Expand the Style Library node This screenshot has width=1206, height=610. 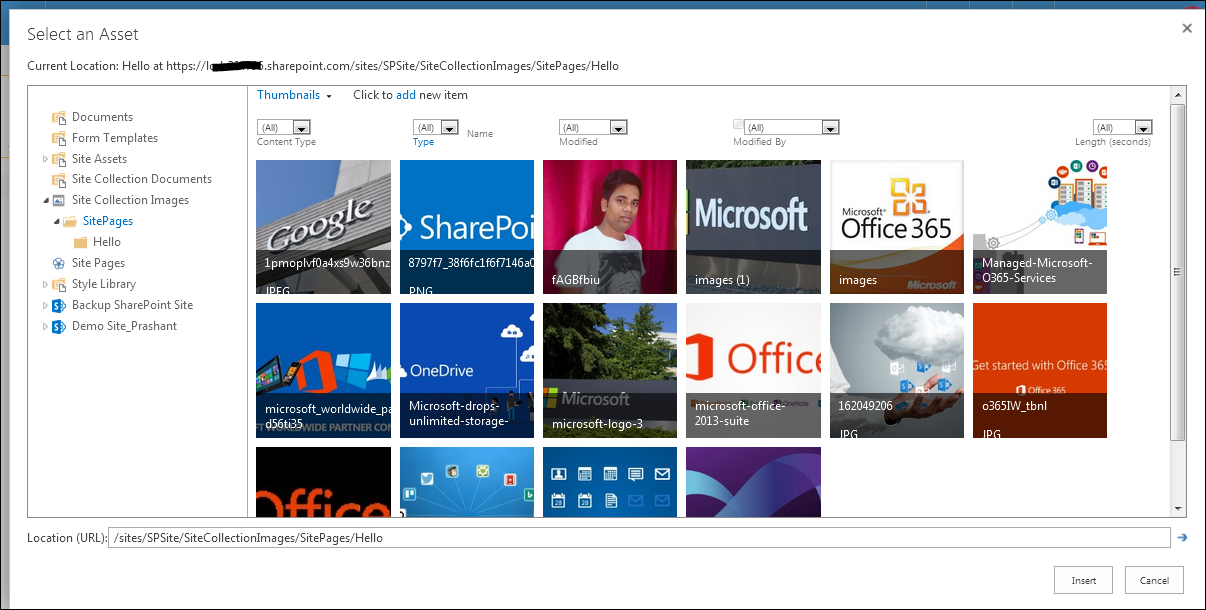tap(45, 284)
